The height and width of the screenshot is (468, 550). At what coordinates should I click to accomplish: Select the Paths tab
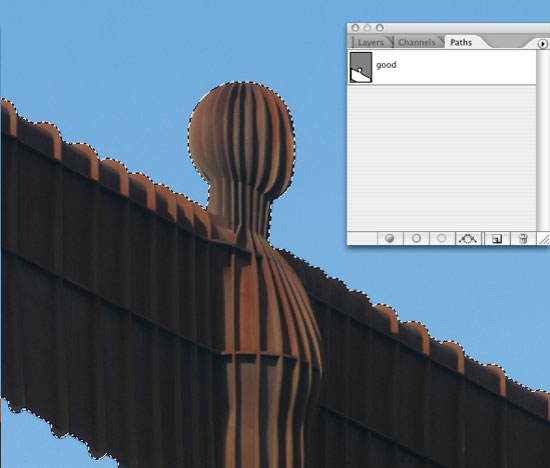pyautogui.click(x=461, y=42)
